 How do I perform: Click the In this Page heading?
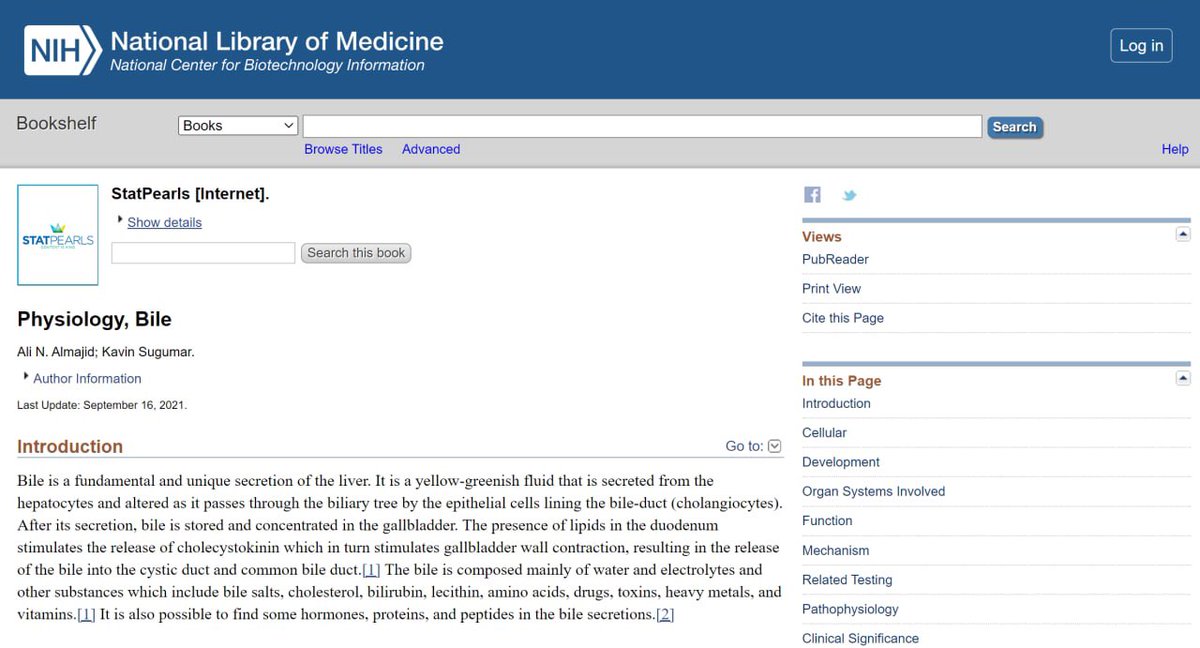click(842, 381)
